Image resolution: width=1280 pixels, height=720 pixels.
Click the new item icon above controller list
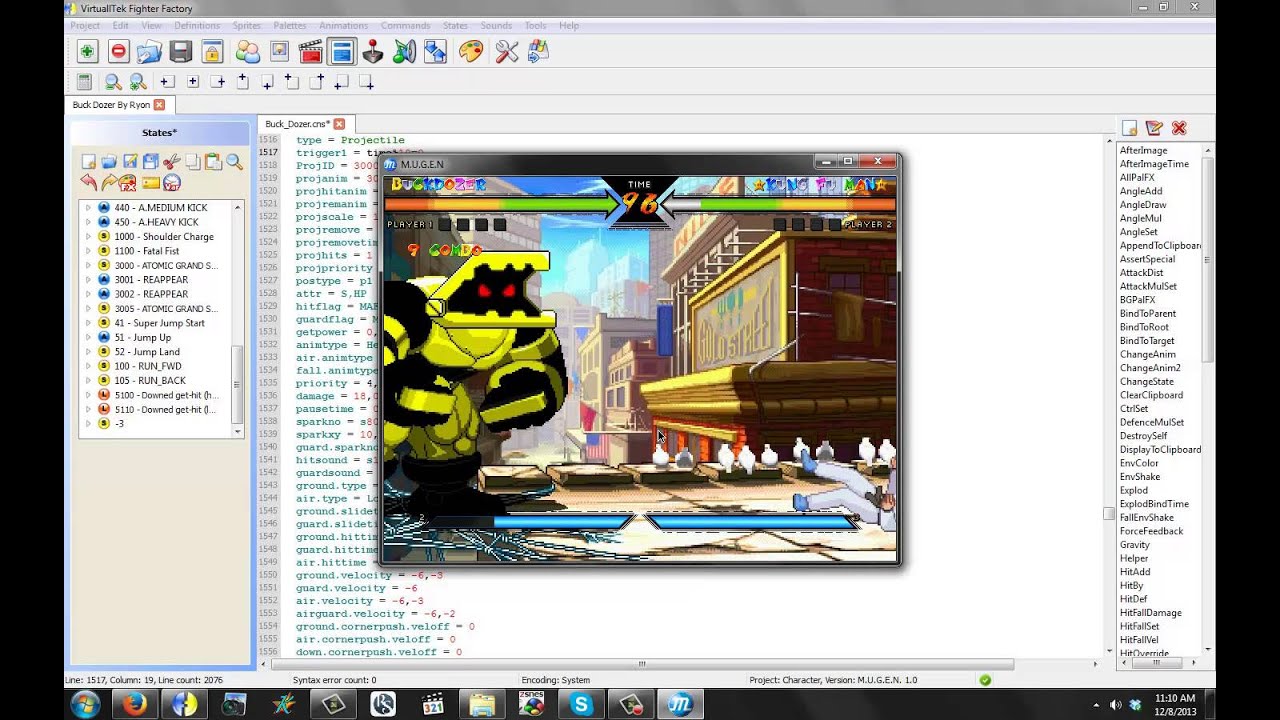point(1129,128)
